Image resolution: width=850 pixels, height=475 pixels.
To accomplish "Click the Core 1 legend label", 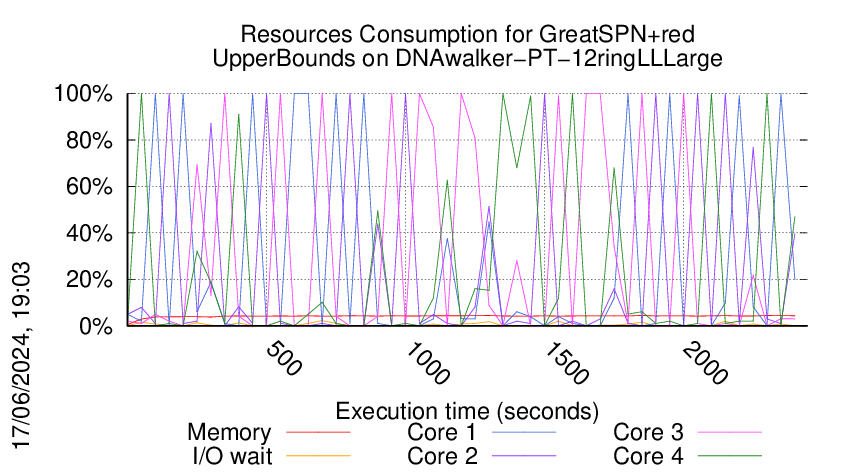I will pyautogui.click(x=442, y=432).
